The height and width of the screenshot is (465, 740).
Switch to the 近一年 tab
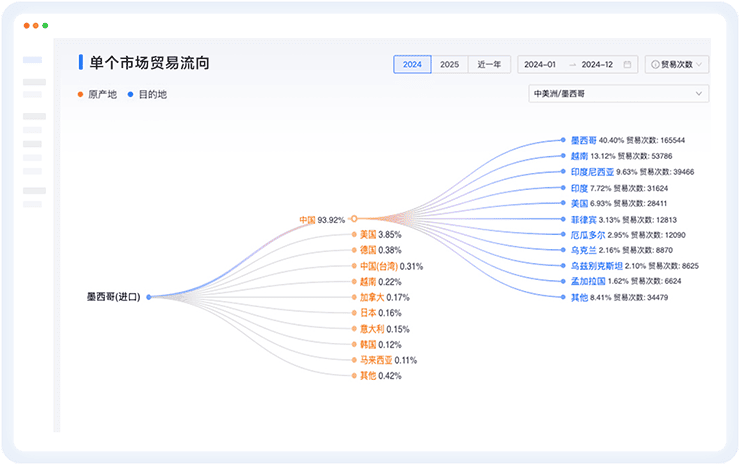pos(487,64)
